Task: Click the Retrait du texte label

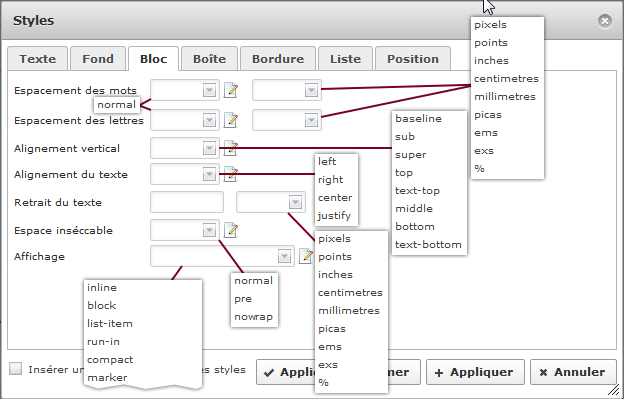Action: 58,202
